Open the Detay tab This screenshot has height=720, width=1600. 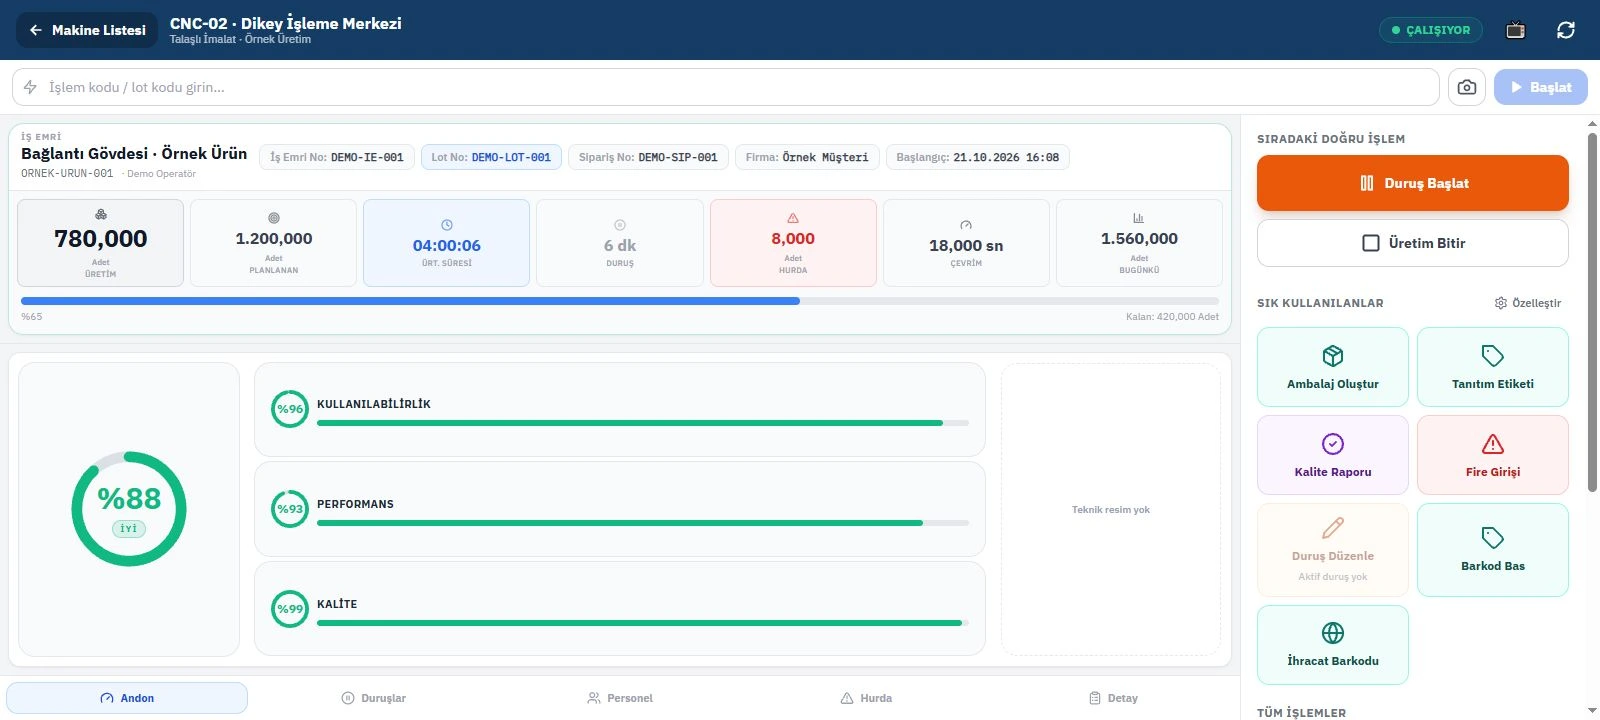click(x=1113, y=698)
